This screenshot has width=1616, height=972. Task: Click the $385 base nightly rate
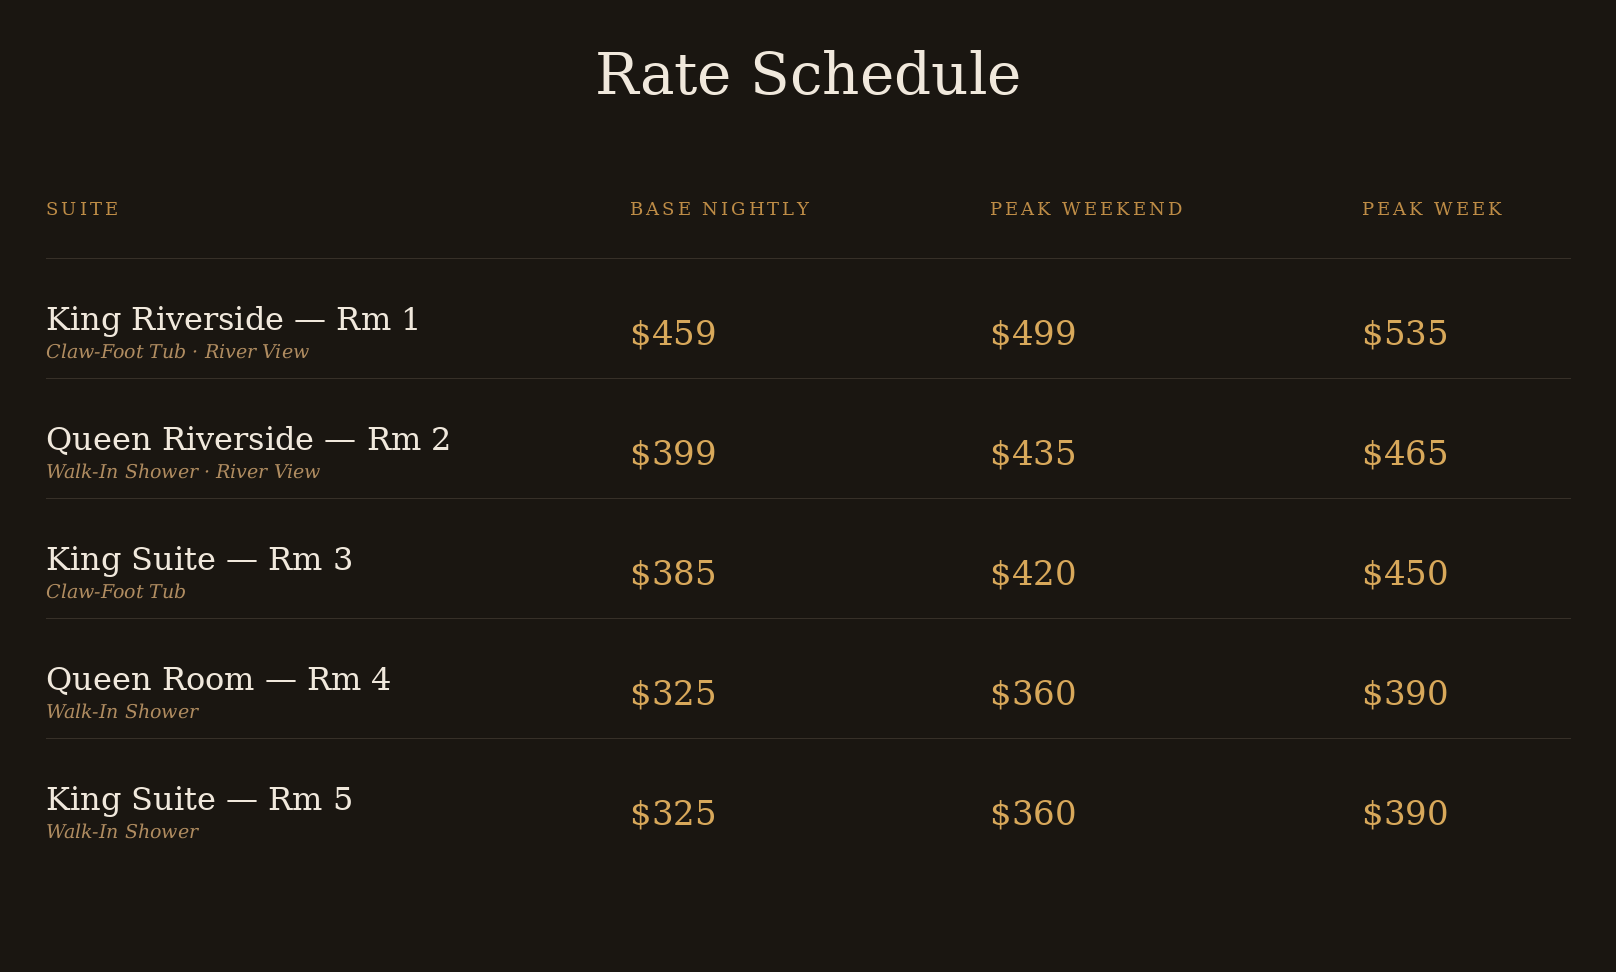click(x=673, y=573)
